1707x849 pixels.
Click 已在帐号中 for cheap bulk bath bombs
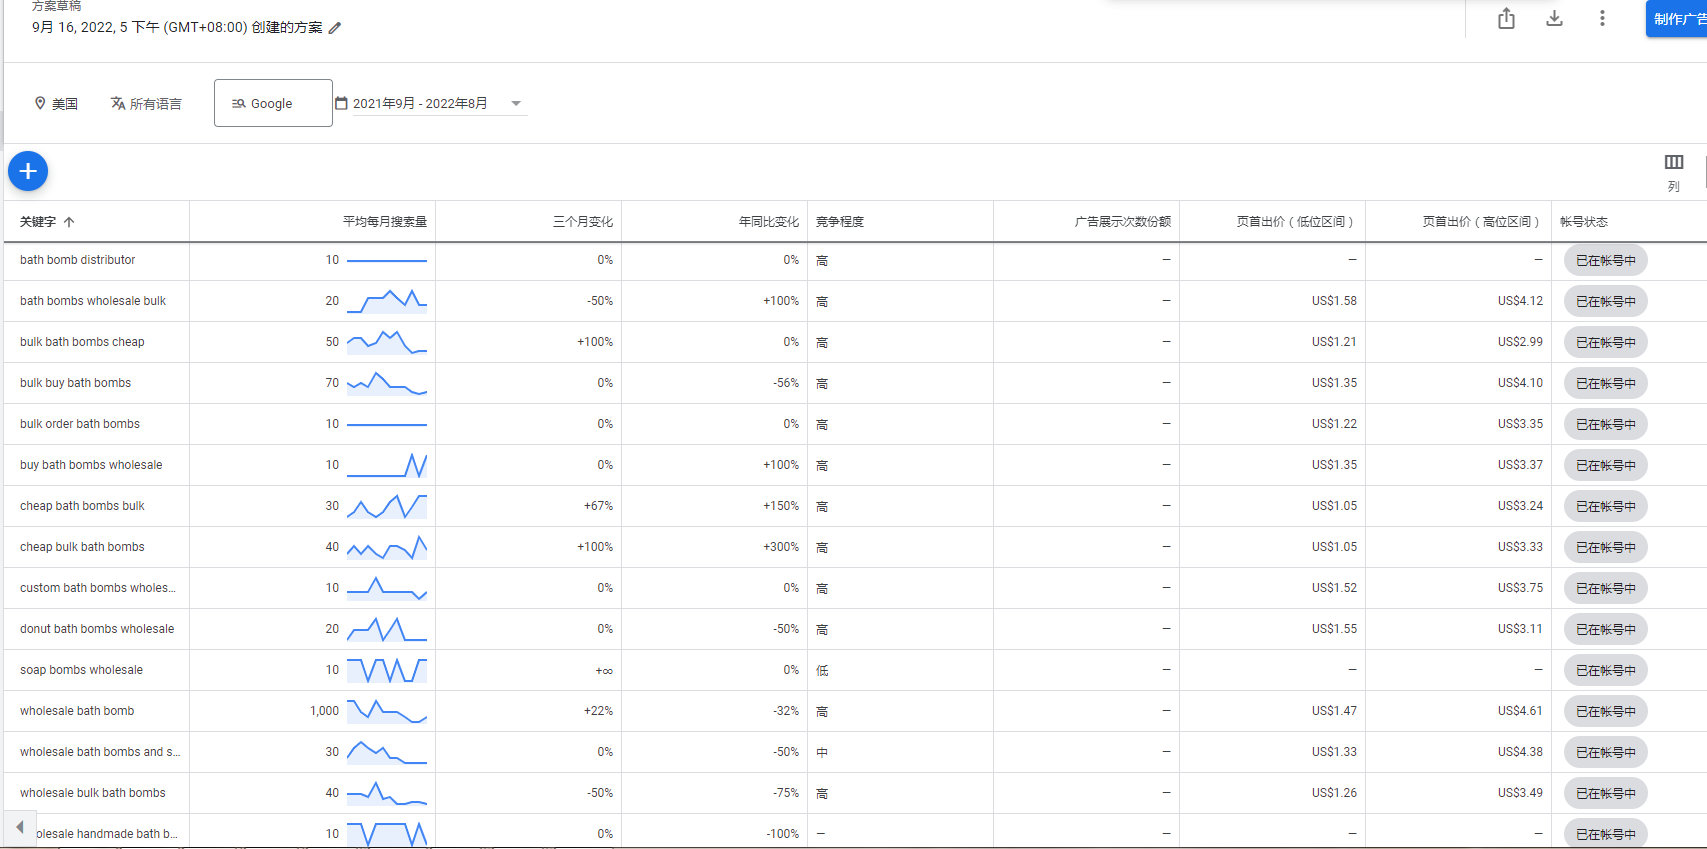(x=1606, y=548)
